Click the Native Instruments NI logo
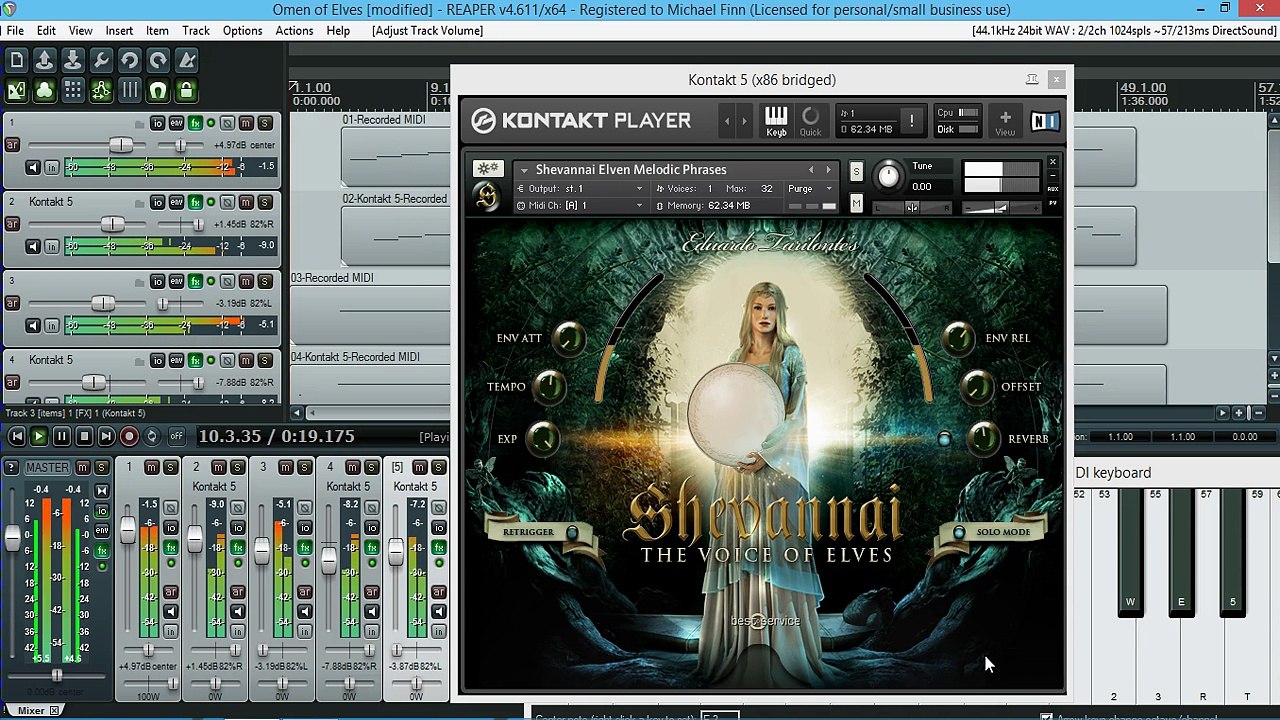The width and height of the screenshot is (1280, 720). click(1044, 121)
